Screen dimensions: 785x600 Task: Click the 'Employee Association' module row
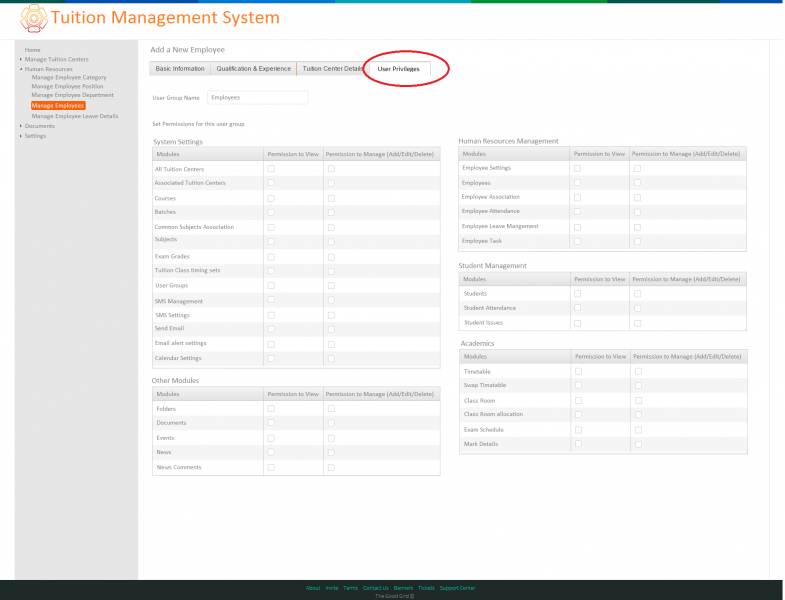click(x=602, y=197)
